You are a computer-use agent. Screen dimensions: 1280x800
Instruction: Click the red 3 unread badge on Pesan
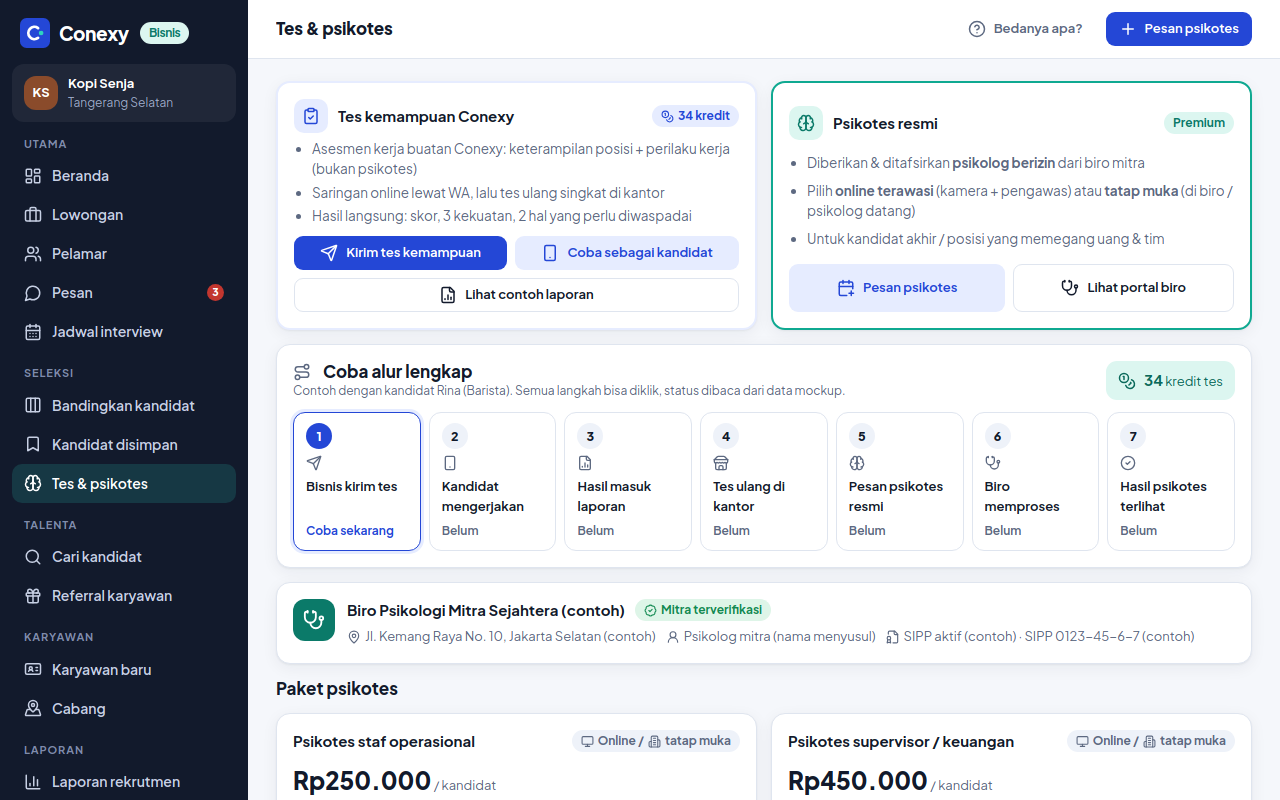215,293
